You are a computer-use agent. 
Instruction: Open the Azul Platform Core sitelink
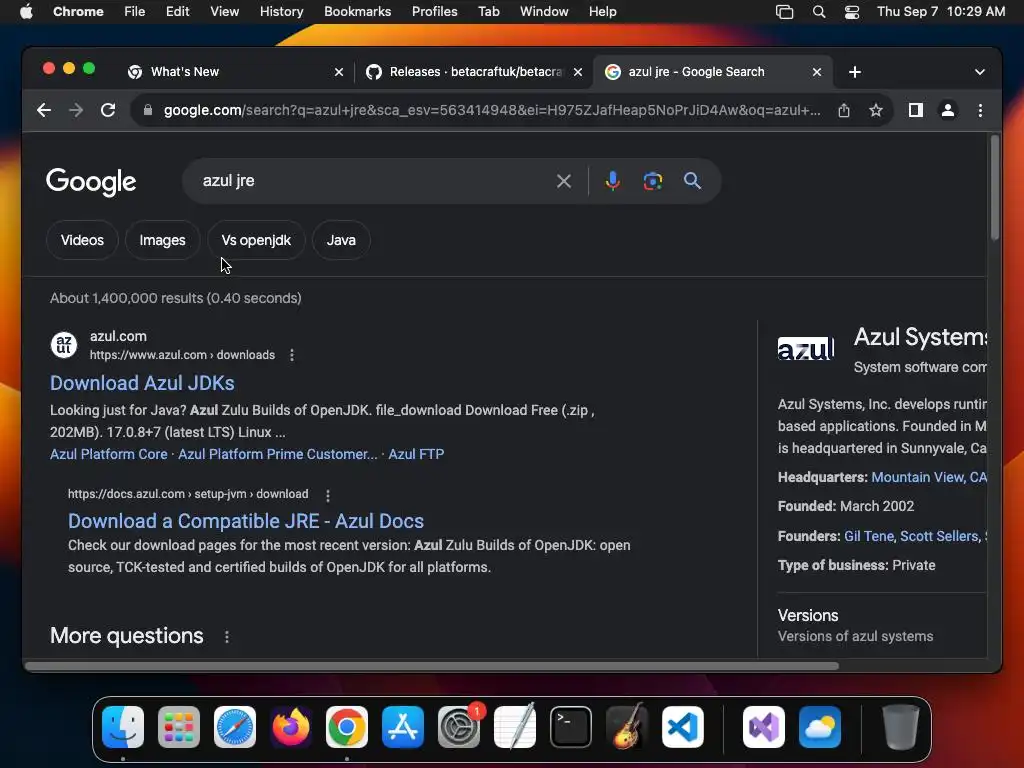(108, 454)
